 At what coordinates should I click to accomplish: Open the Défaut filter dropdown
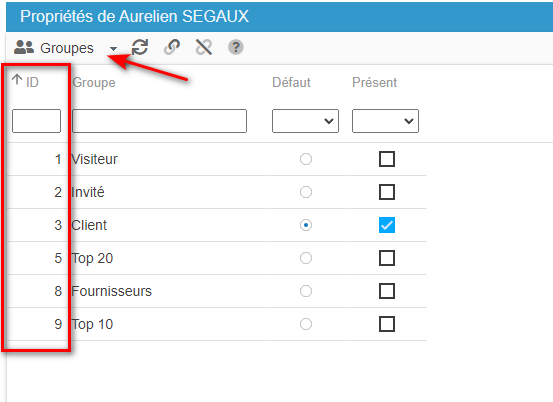point(305,121)
